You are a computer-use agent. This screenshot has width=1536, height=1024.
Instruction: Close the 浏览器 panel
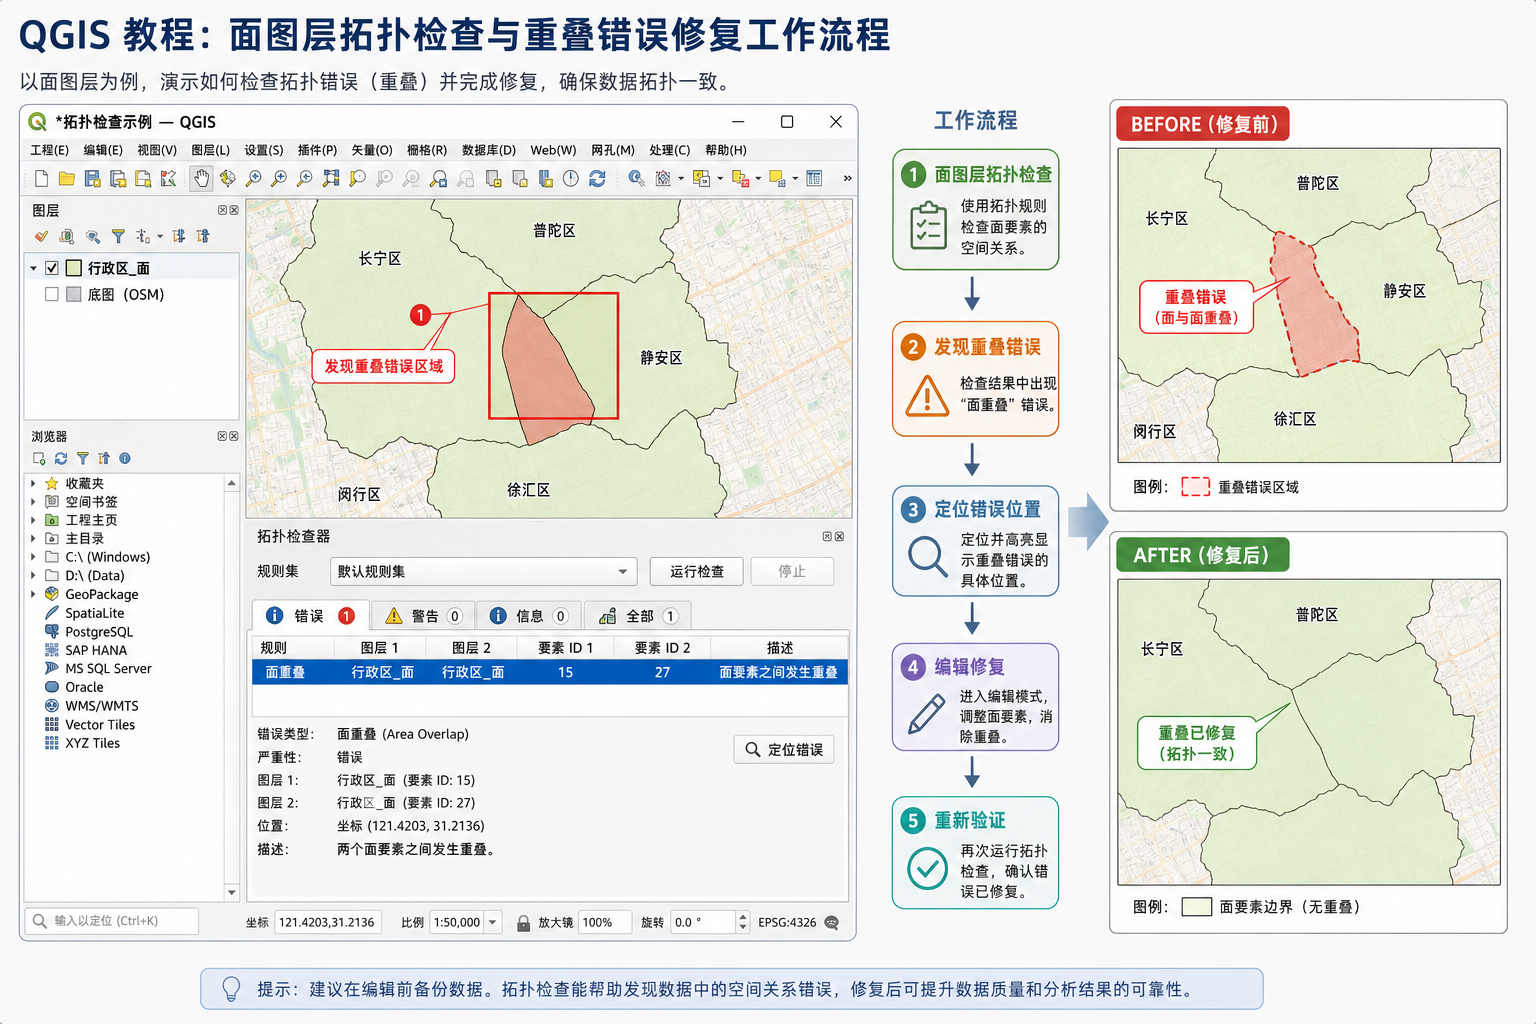234,436
